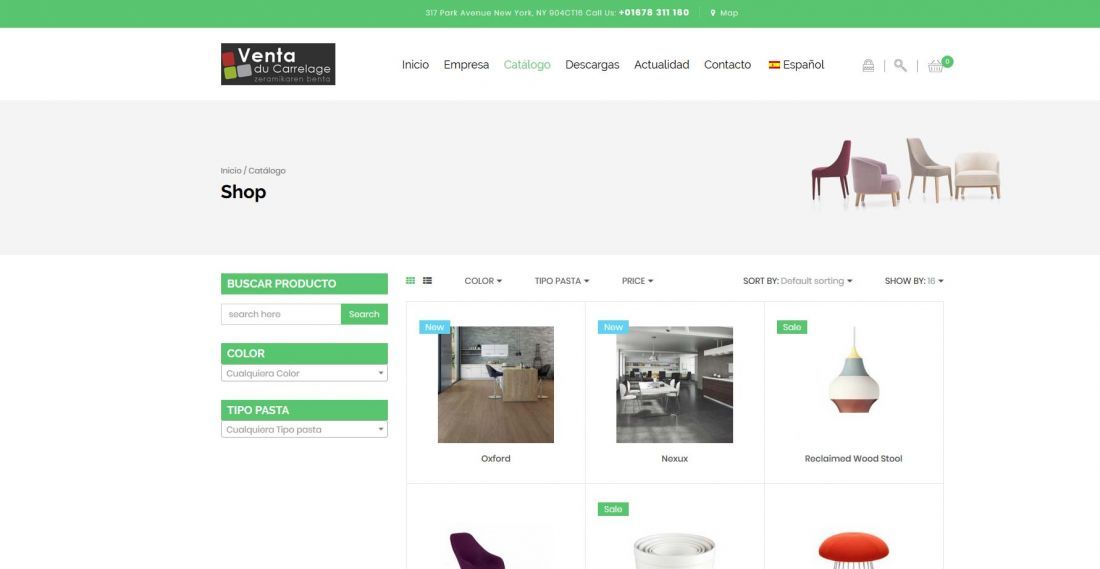Image resolution: width=1100 pixels, height=569 pixels.
Task: Open Cualquiera Color sidebar select box
Action: click(304, 373)
